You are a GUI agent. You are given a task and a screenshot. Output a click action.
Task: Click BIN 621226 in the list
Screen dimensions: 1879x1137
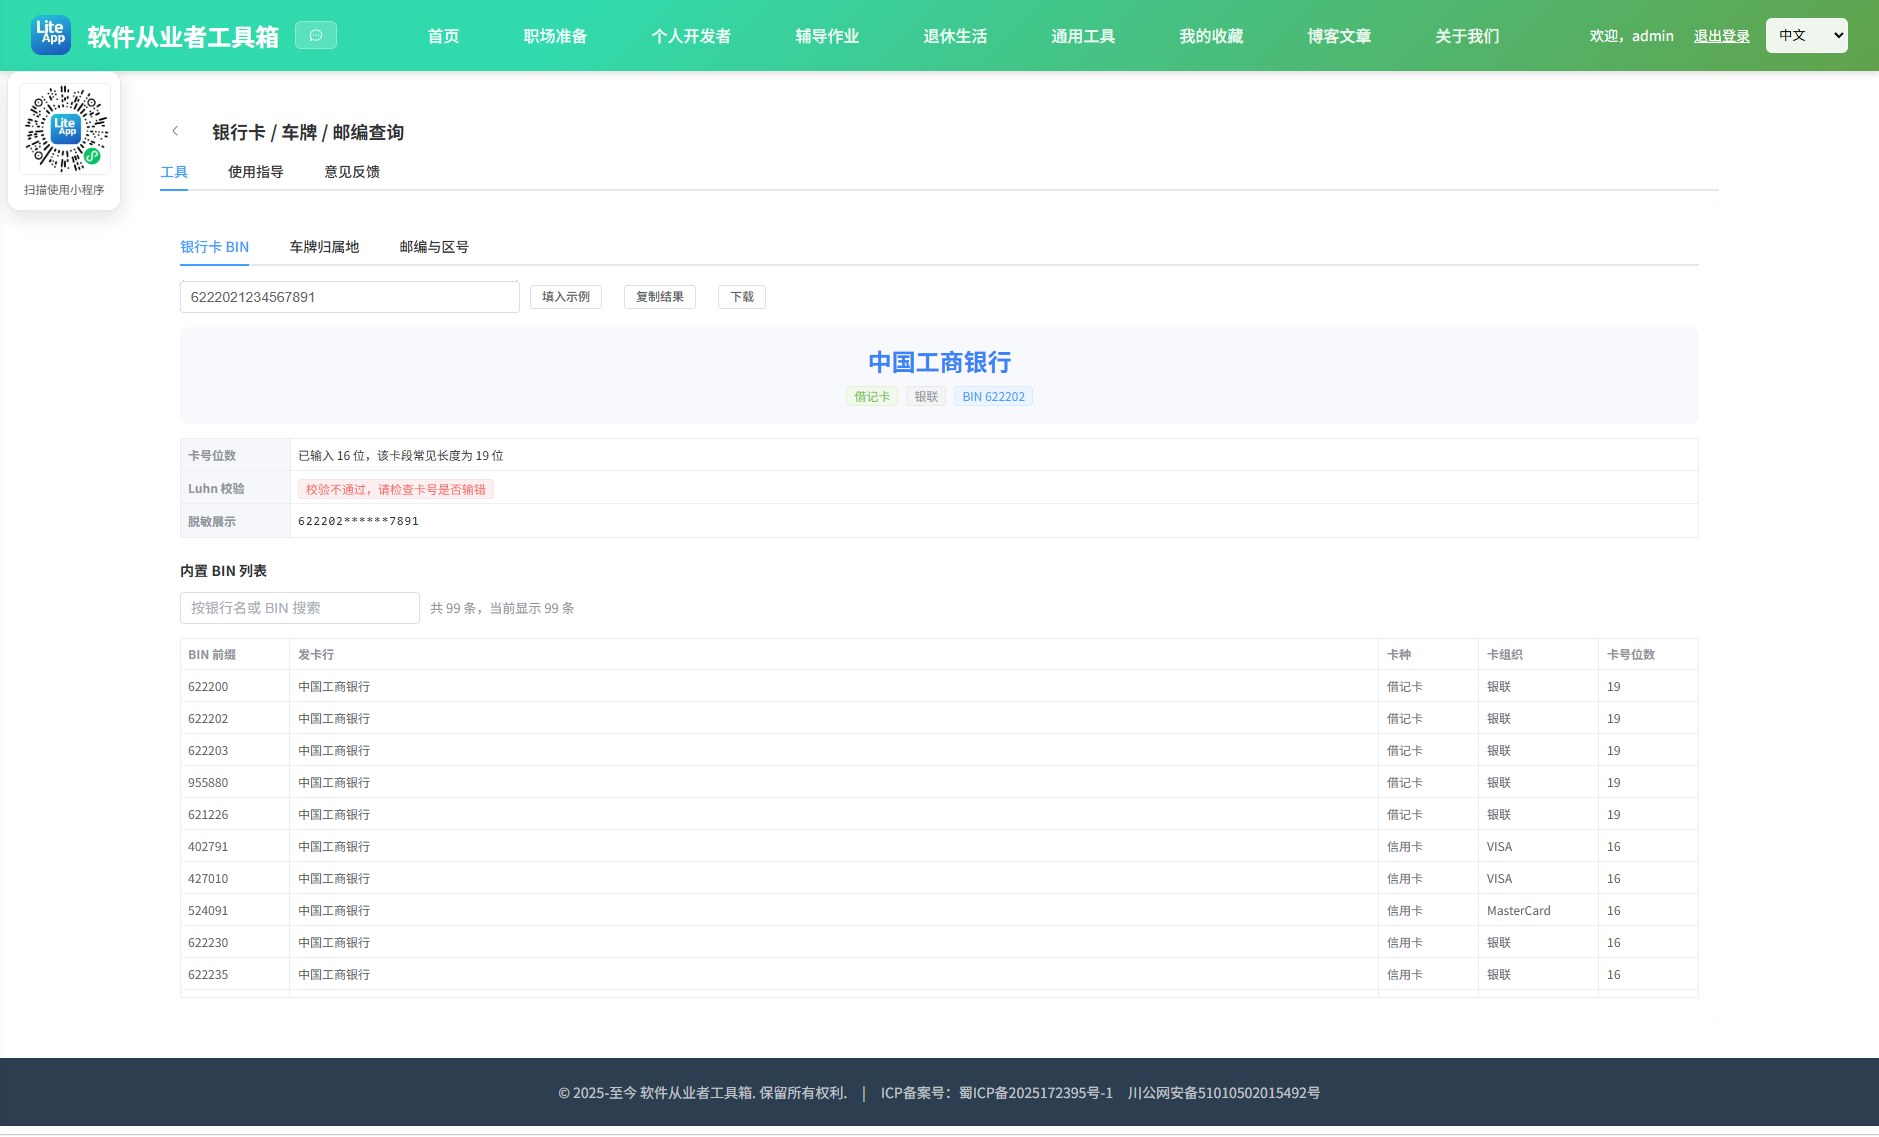click(x=208, y=815)
